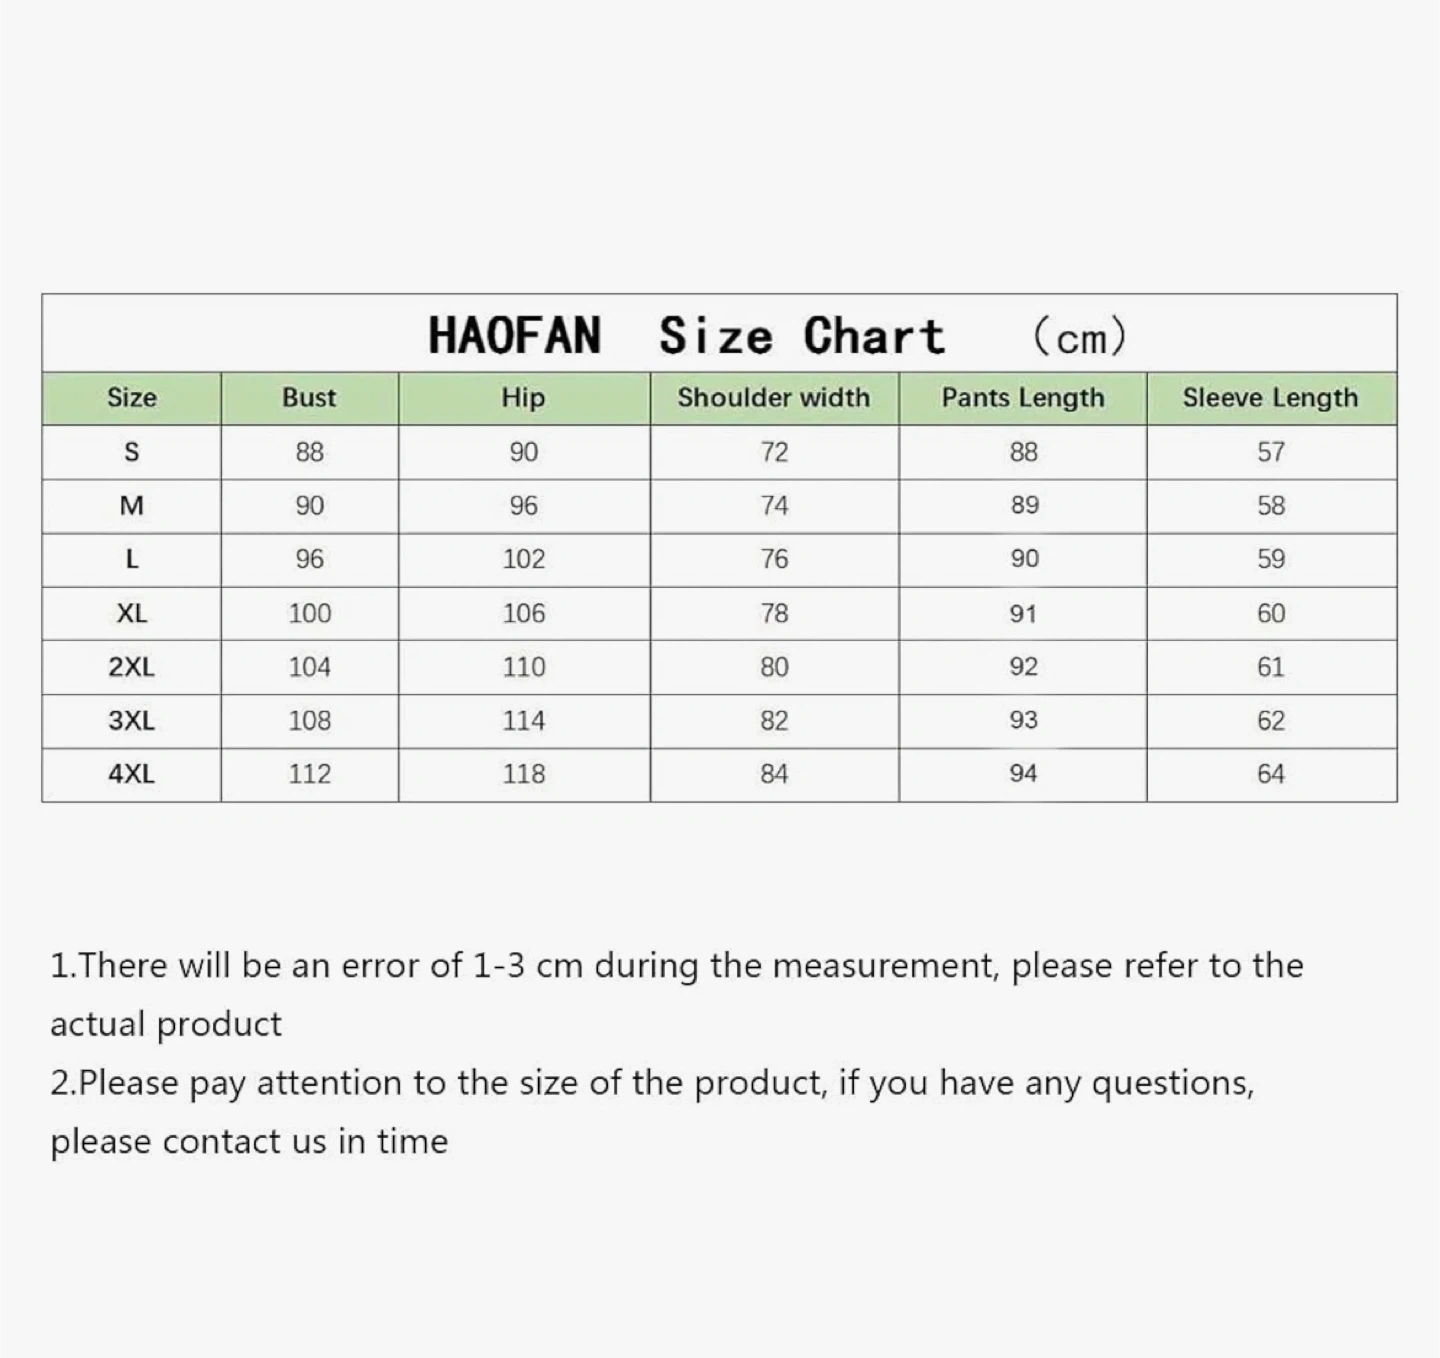This screenshot has width=1440, height=1358.
Task: Select the Shoulder width column header
Action: (x=773, y=398)
